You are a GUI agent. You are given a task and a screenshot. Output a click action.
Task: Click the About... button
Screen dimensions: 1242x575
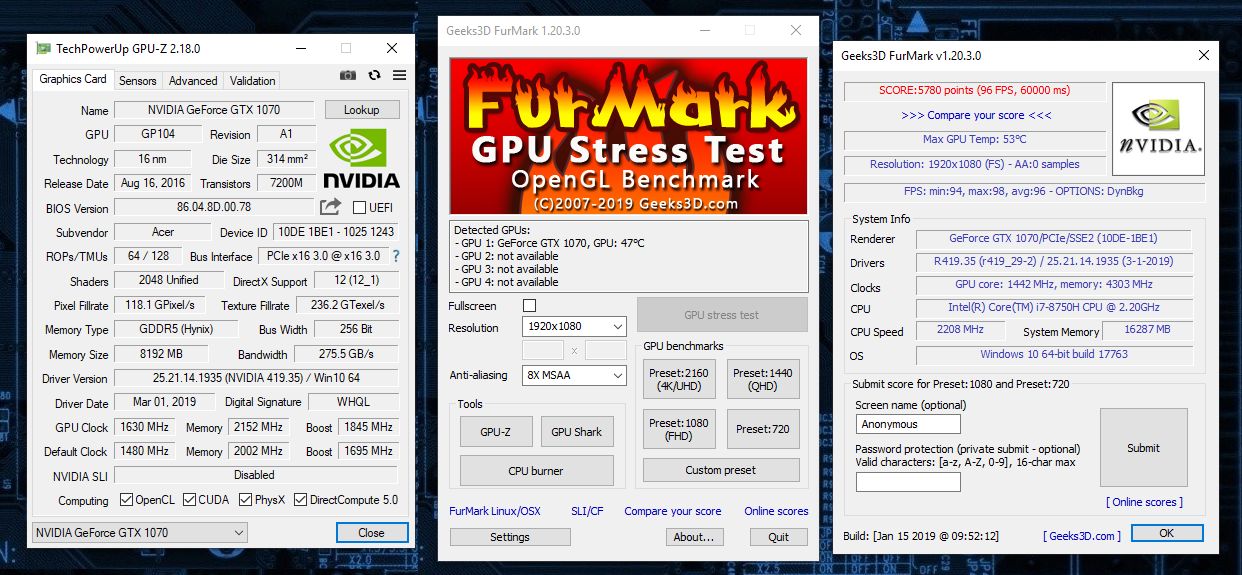(694, 537)
